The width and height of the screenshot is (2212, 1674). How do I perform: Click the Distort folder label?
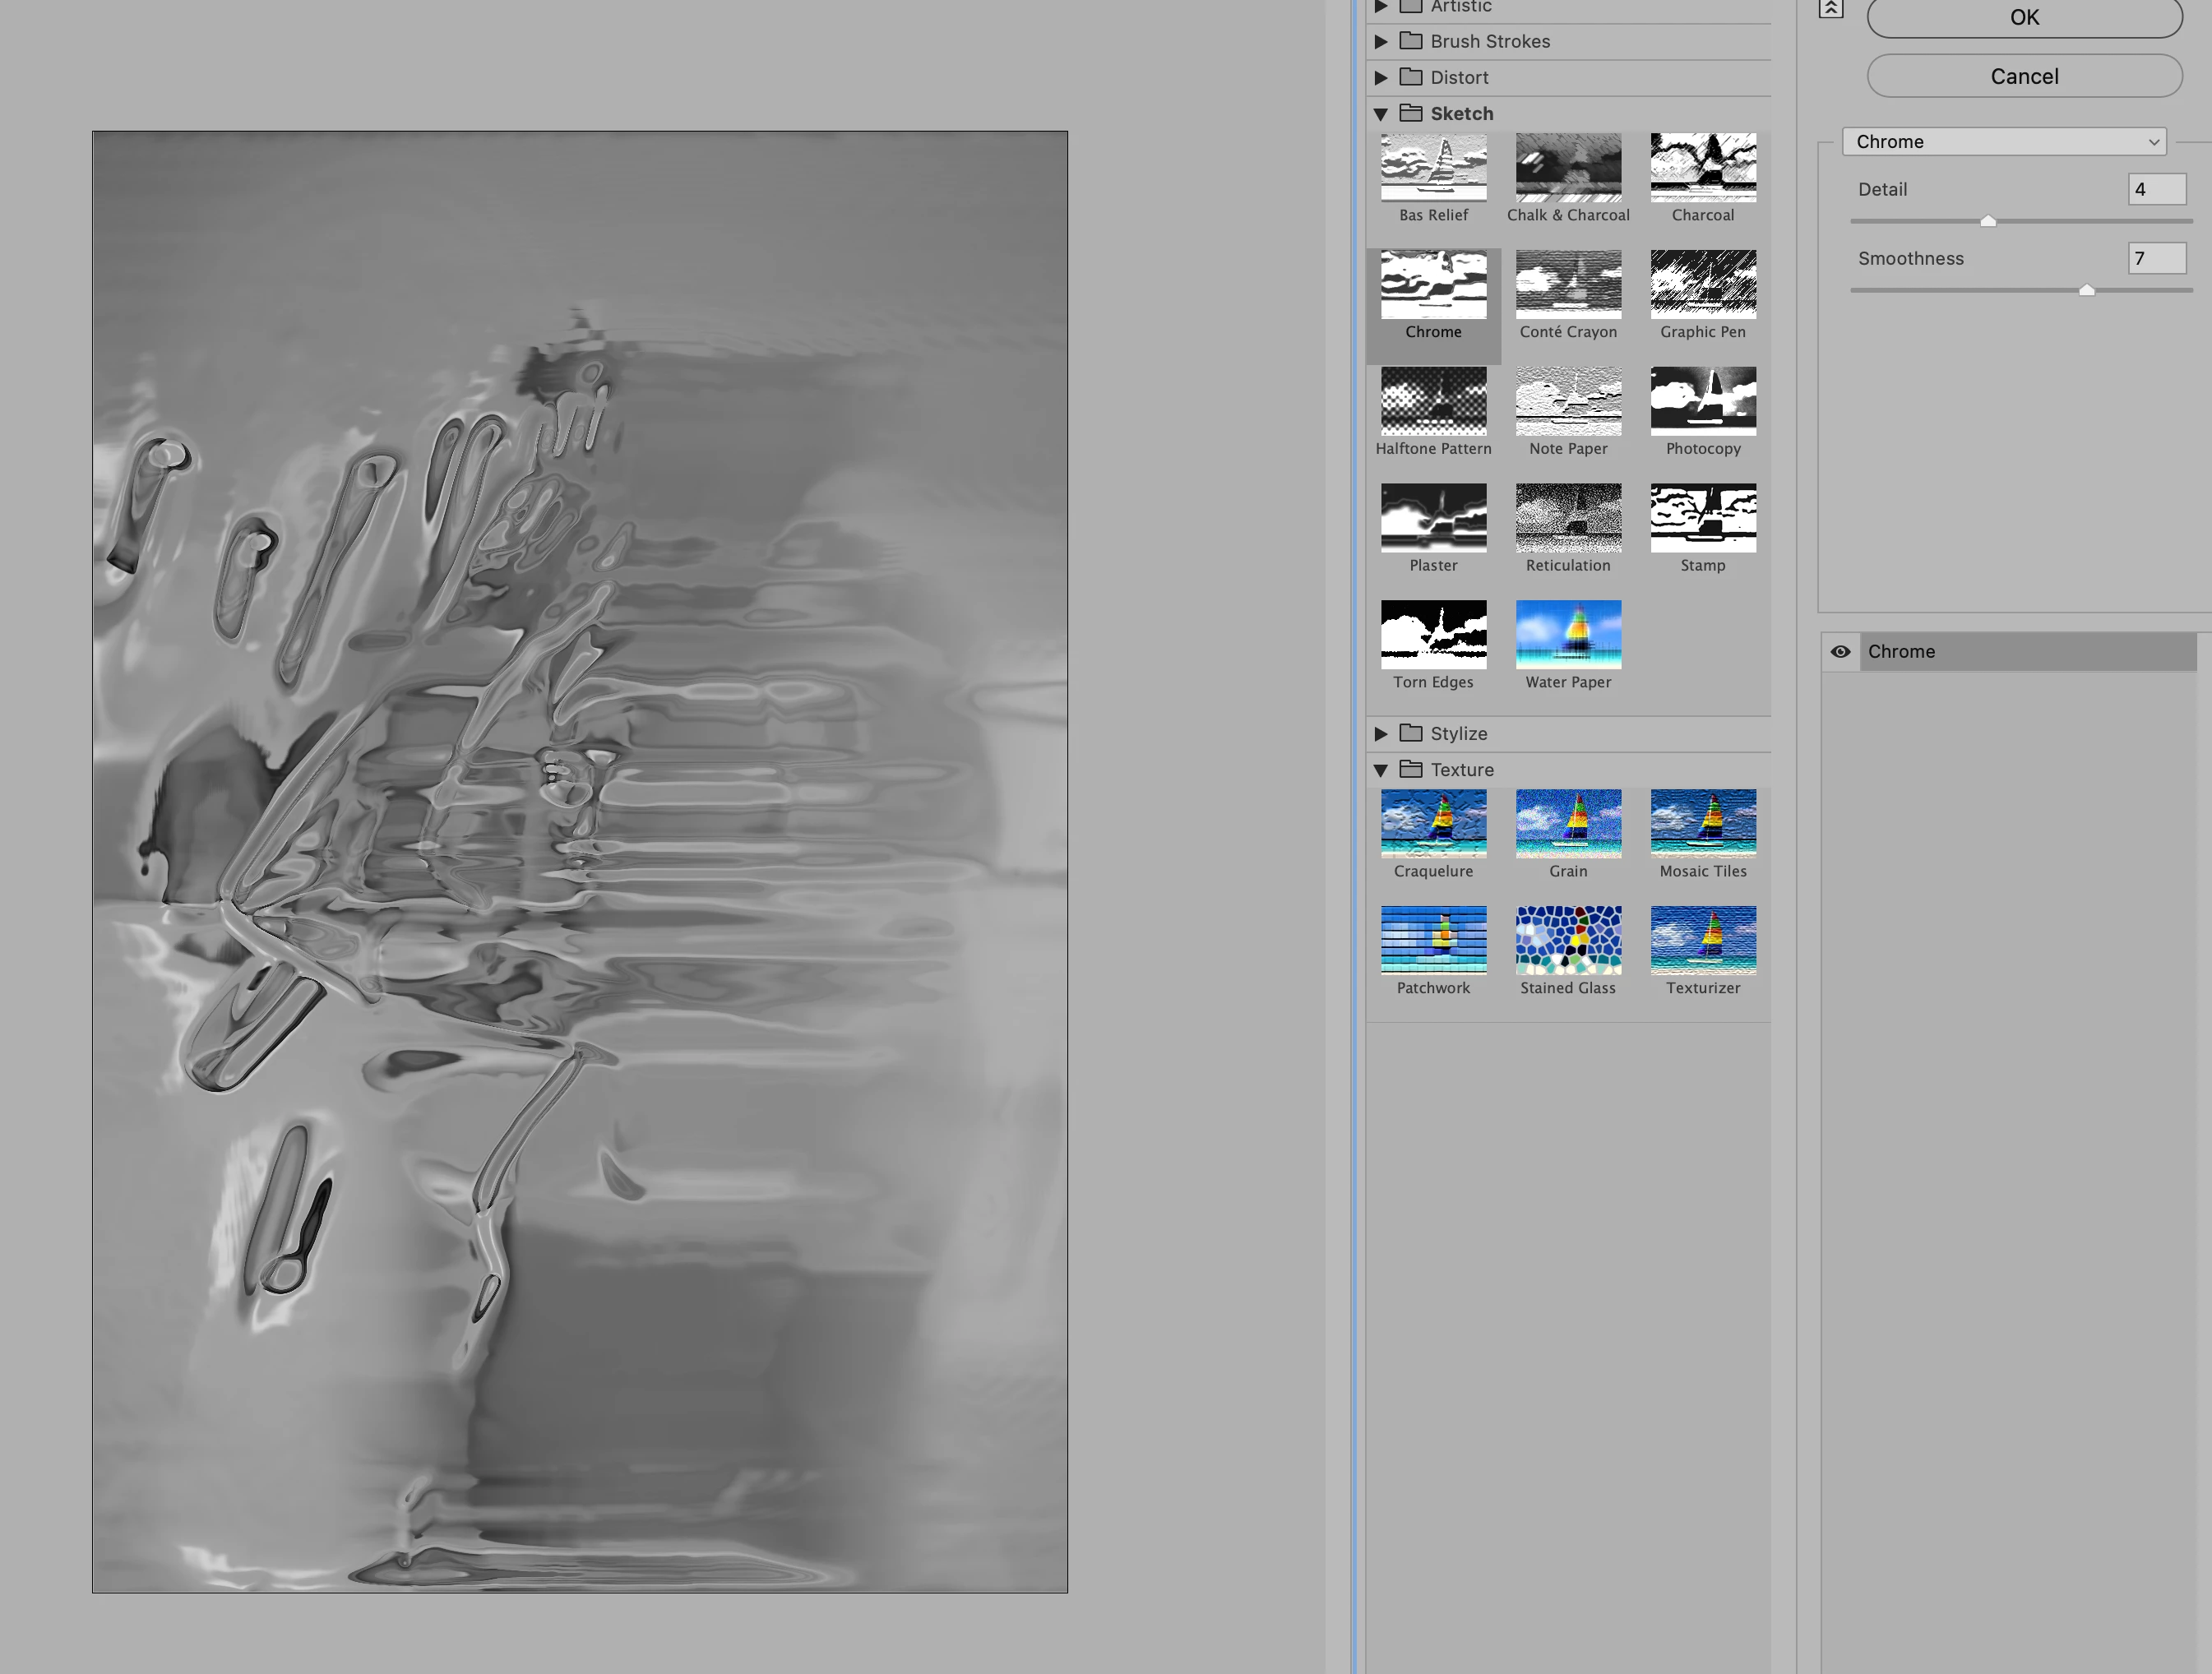click(1458, 78)
